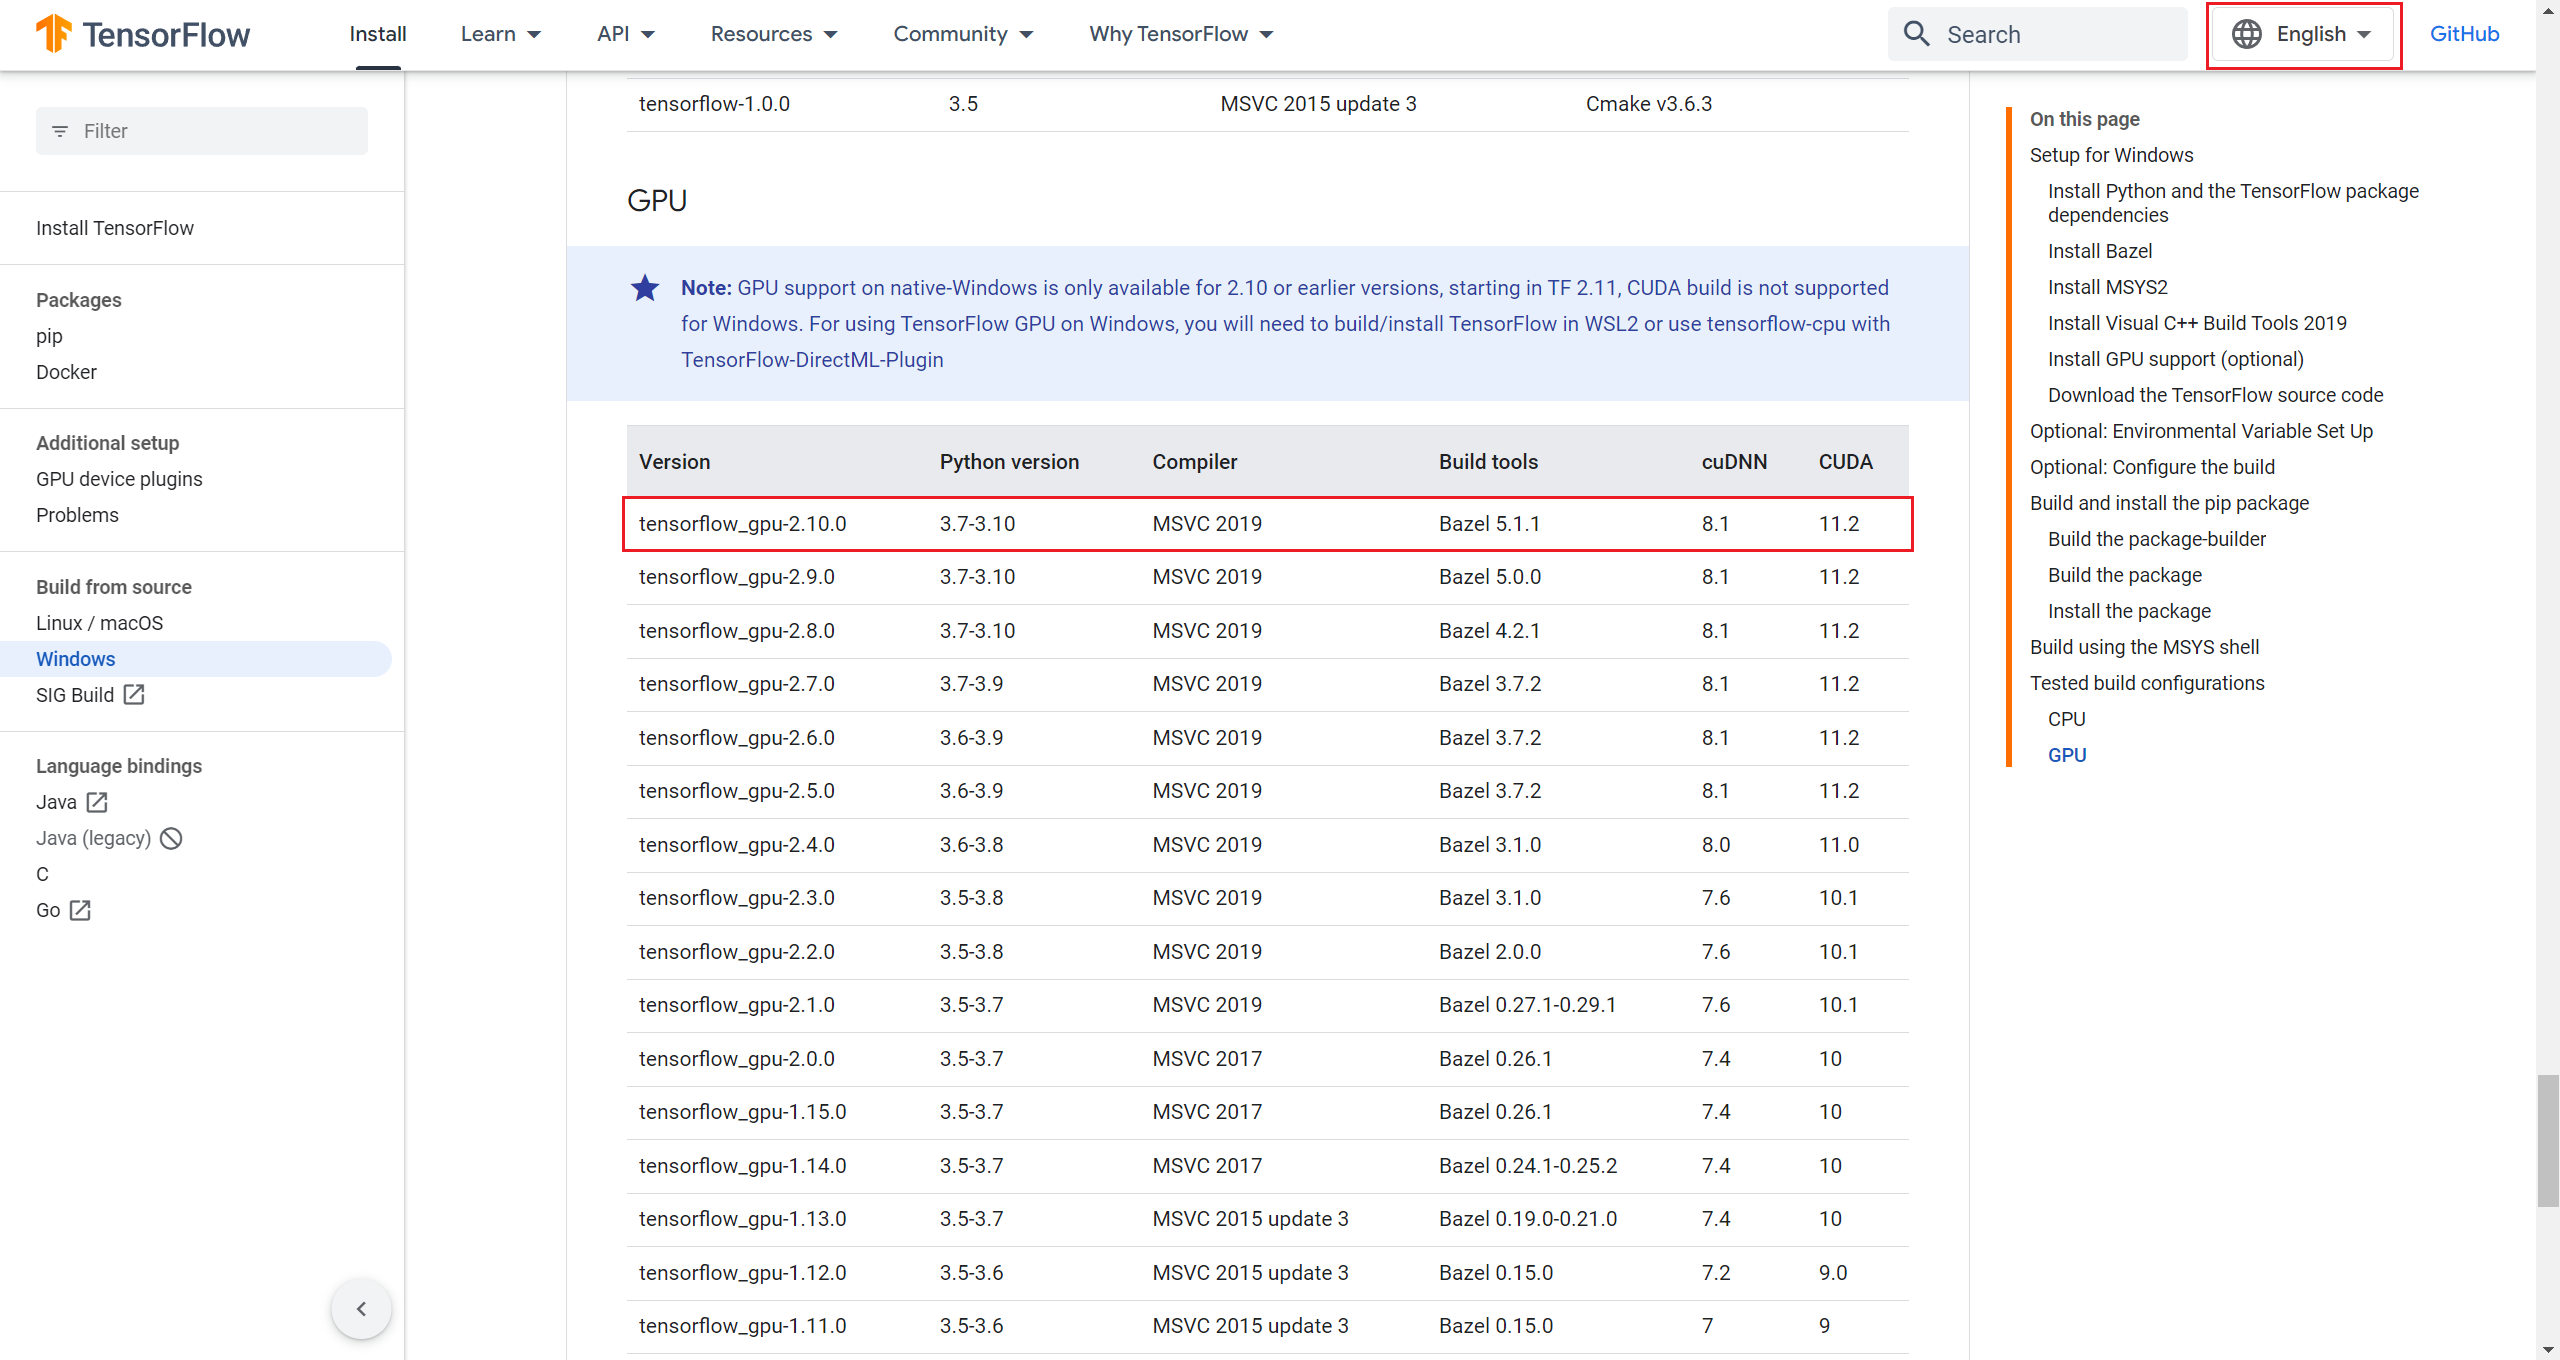Open Problems in Additional setup
2560x1360 pixels.
(x=77, y=515)
